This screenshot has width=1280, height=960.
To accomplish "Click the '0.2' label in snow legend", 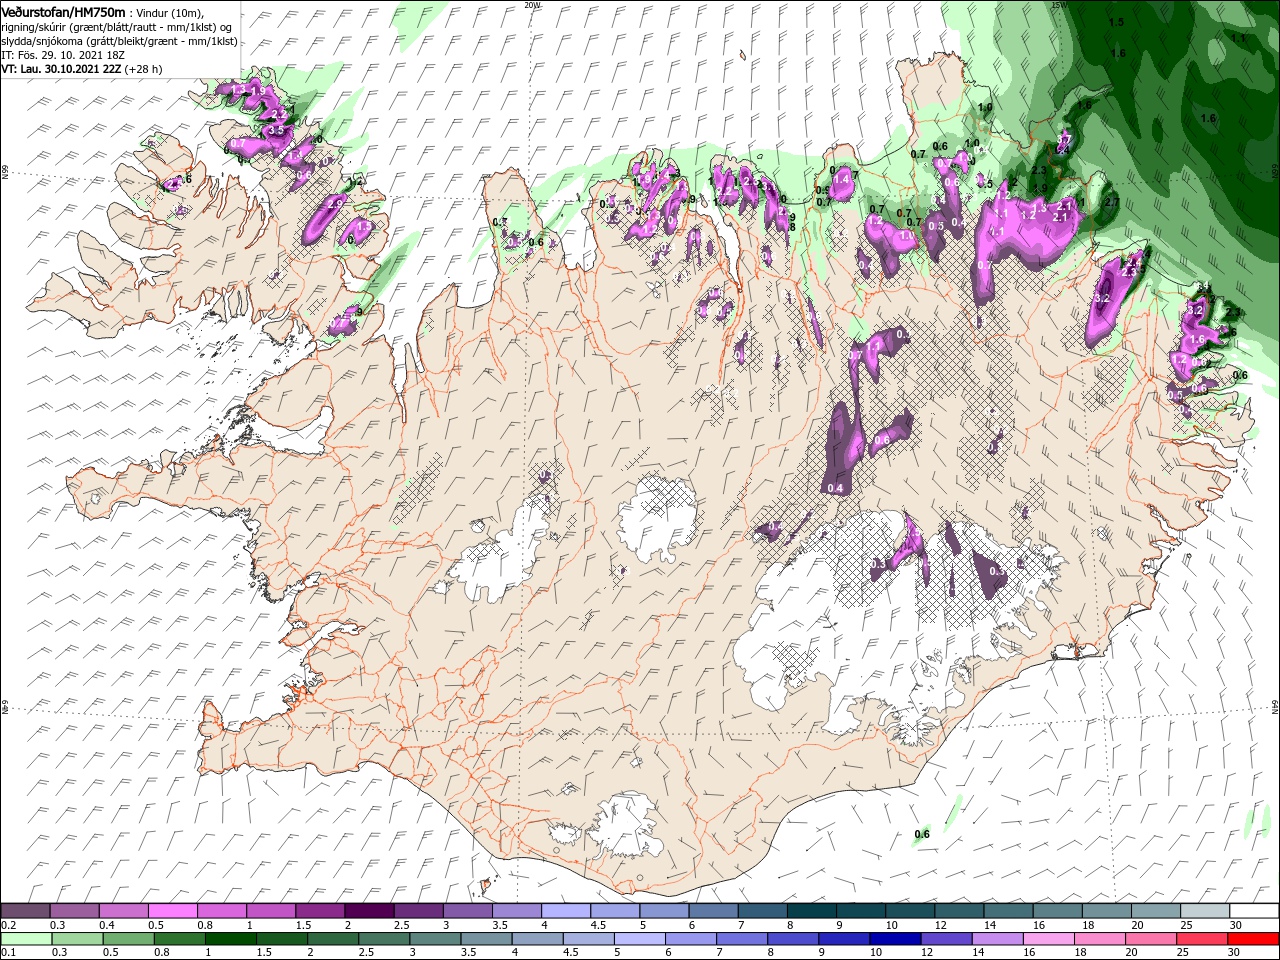I will (8, 925).
